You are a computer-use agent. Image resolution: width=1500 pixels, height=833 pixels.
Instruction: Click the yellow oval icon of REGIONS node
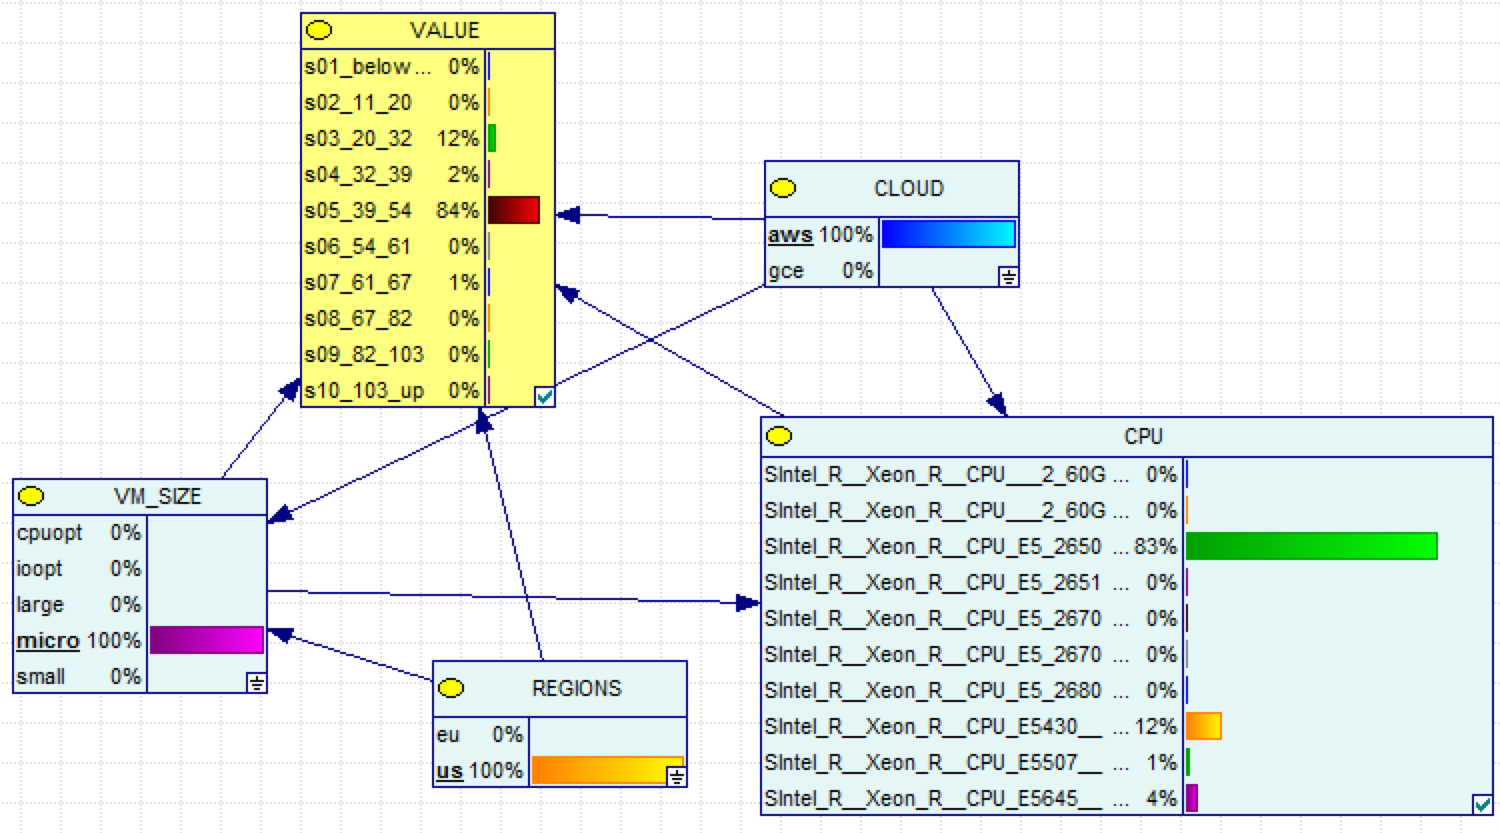pyautogui.click(x=451, y=688)
